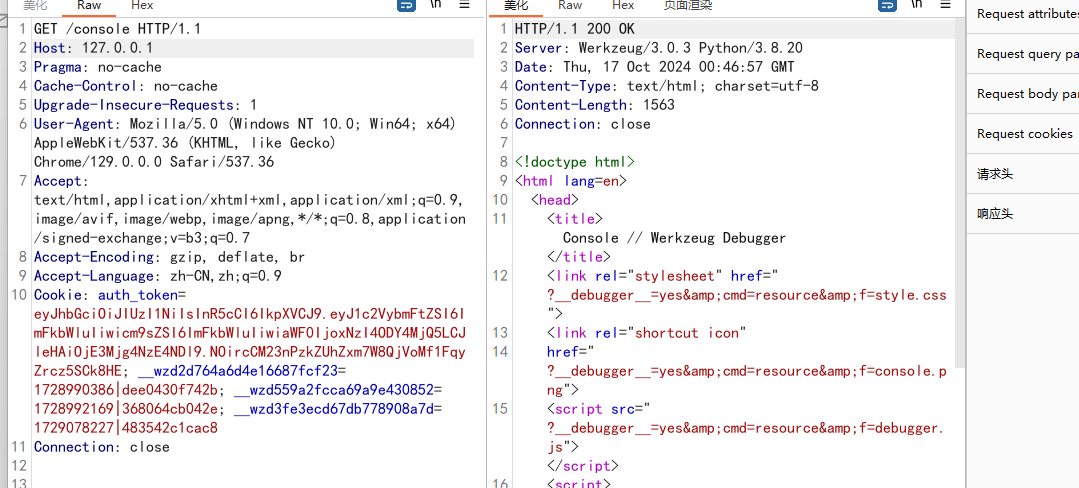1079x488 pixels.
Task: Expand Request cookies section
Action: tap(1023, 134)
